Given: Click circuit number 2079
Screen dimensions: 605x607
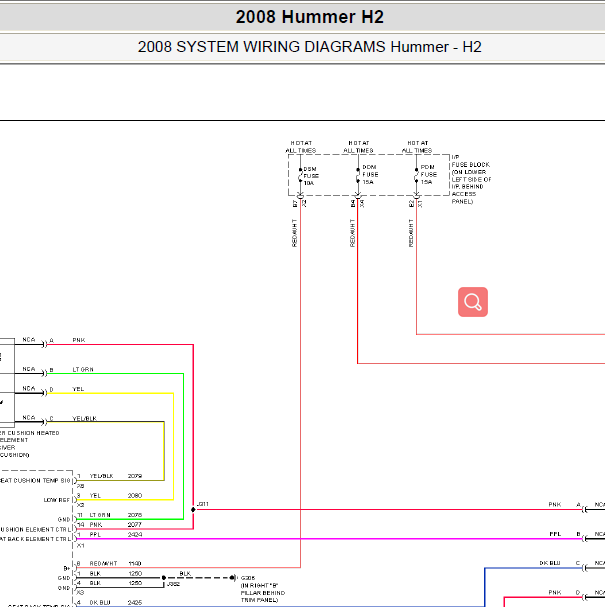Looking at the screenshot, I should click(135, 476).
